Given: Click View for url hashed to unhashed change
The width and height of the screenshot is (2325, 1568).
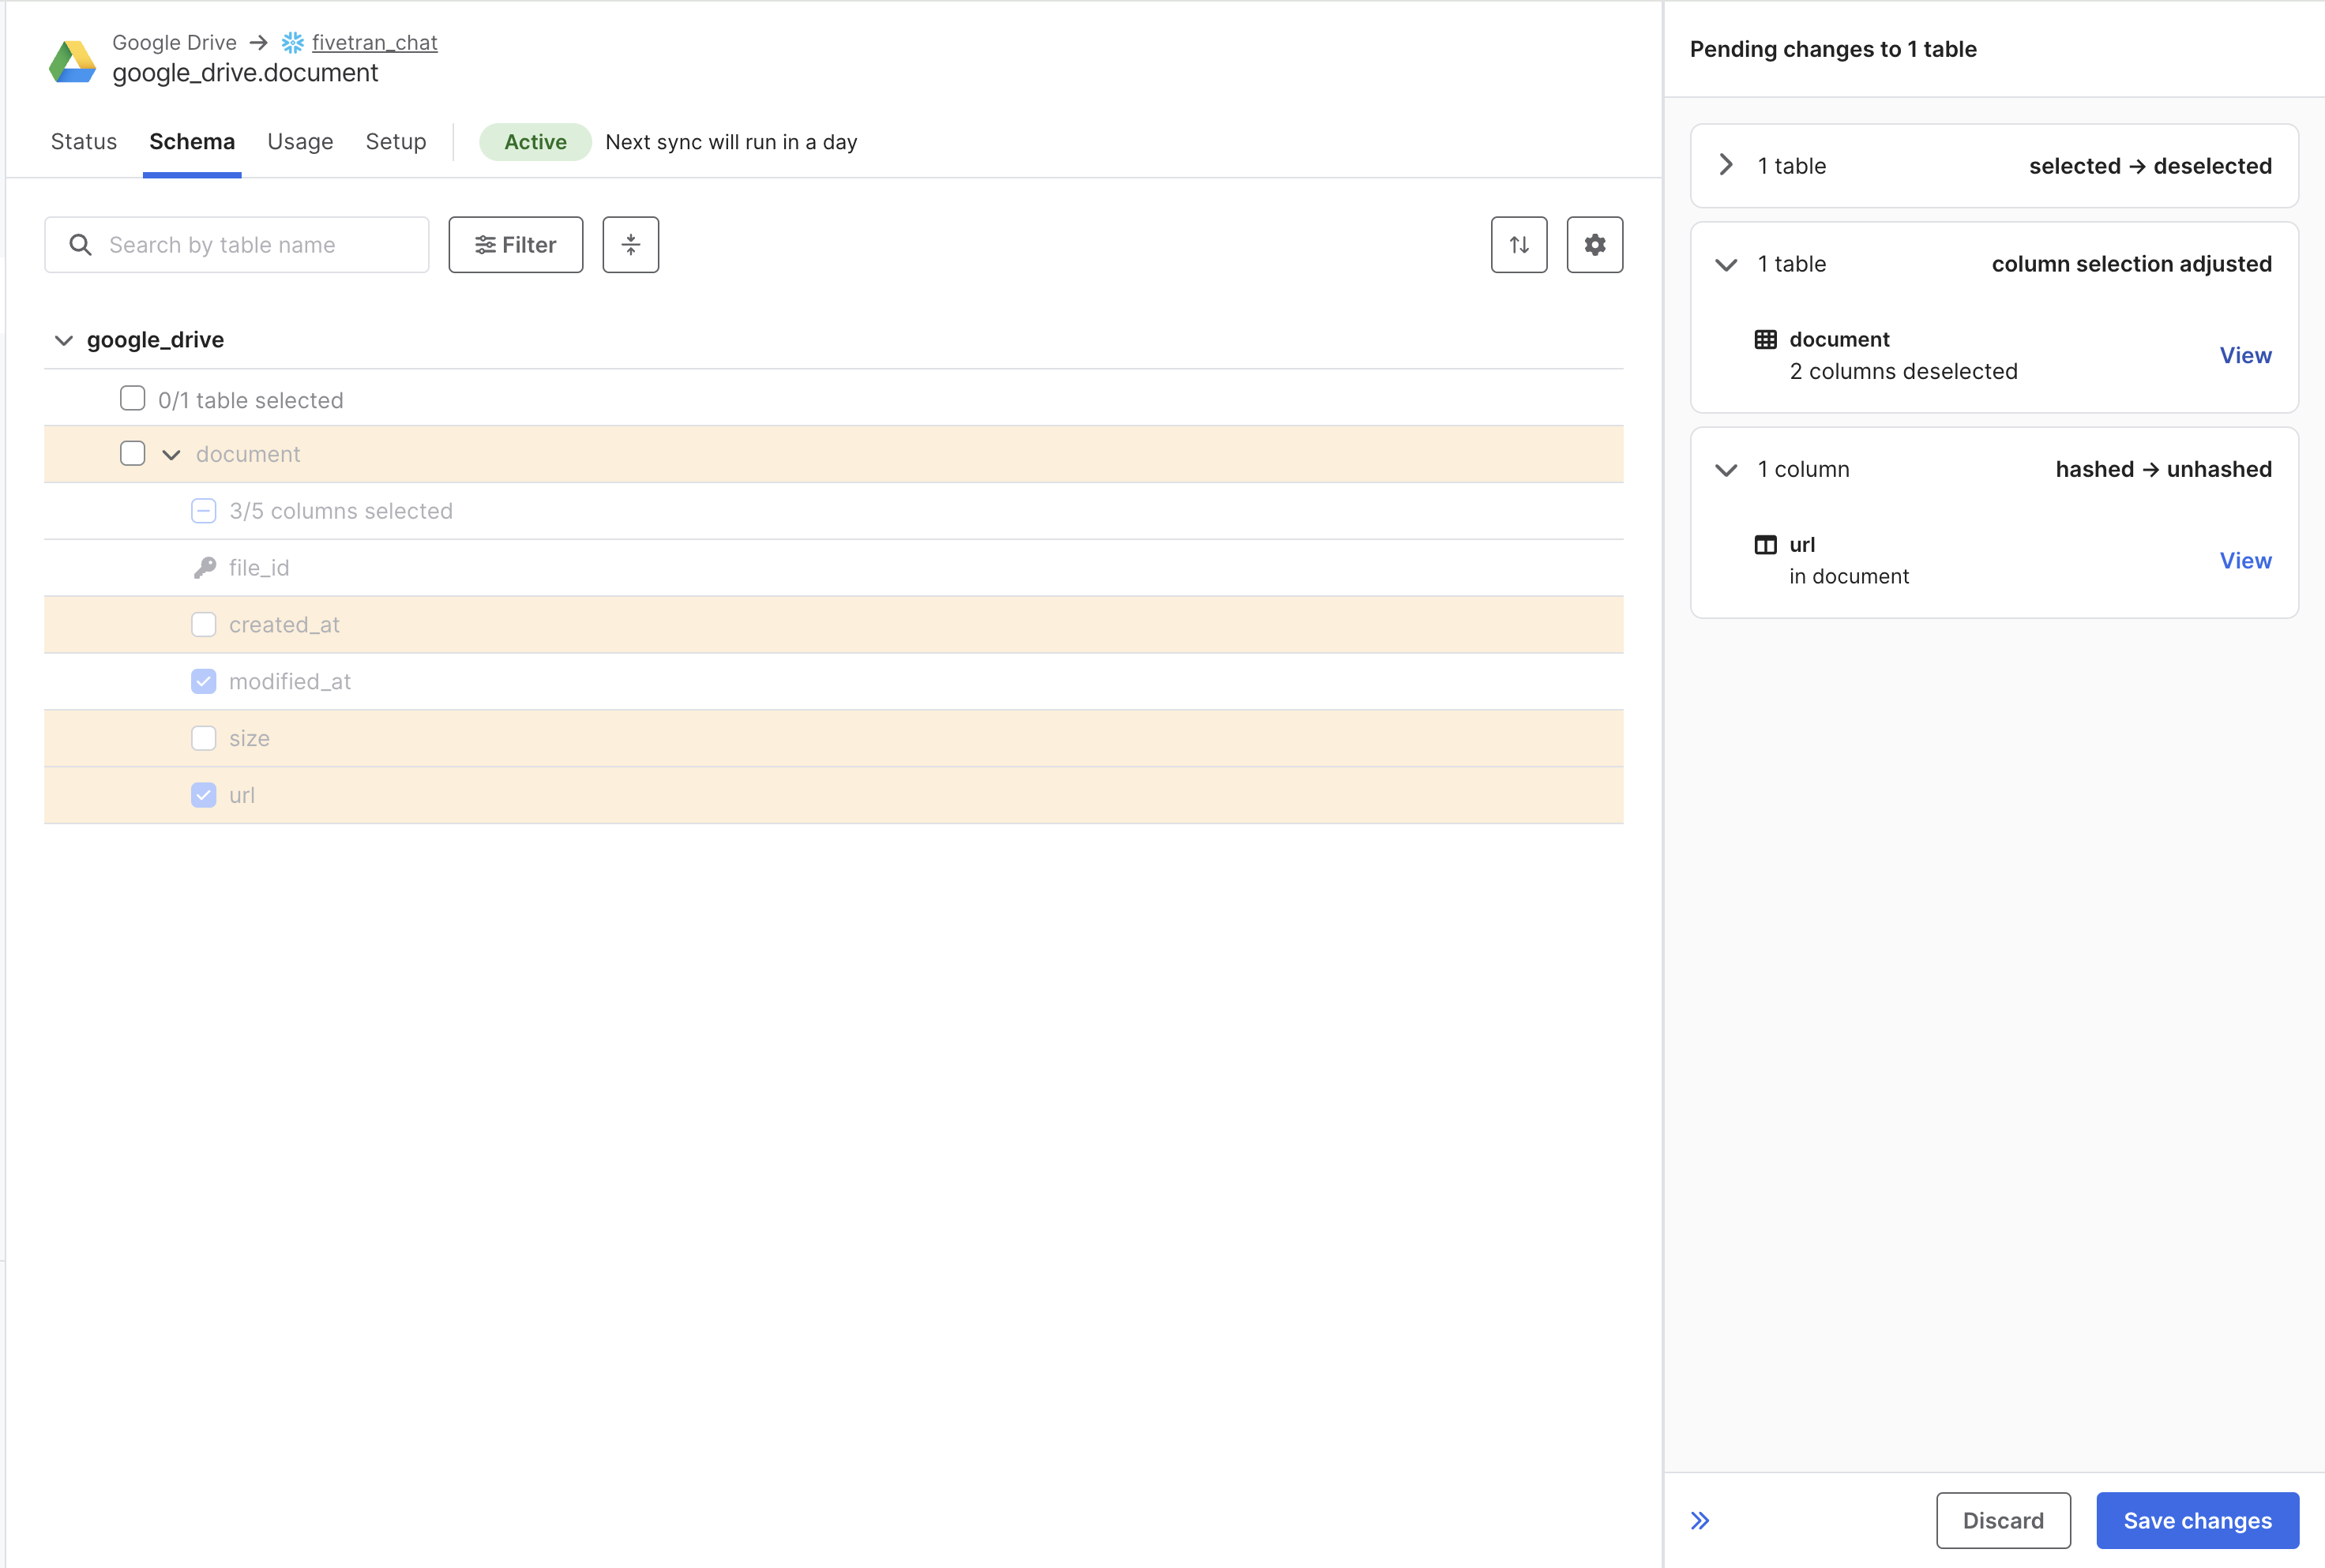Looking at the screenshot, I should (2246, 560).
